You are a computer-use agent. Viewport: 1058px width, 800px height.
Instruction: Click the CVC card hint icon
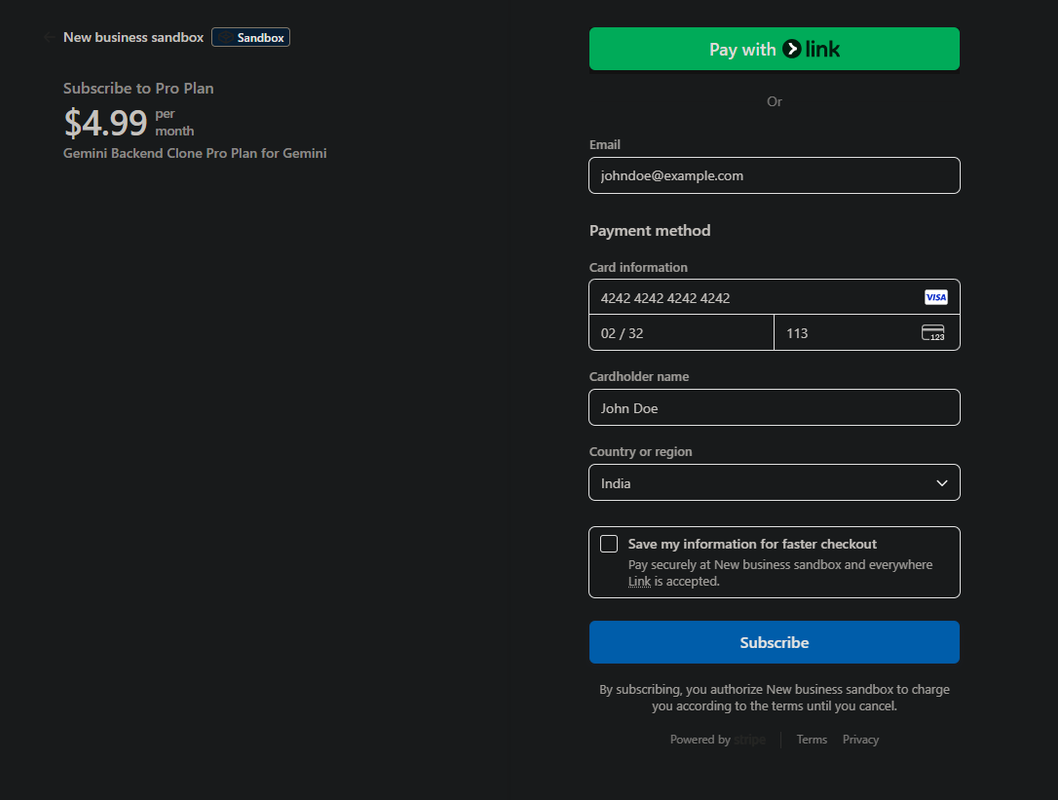click(x=933, y=333)
